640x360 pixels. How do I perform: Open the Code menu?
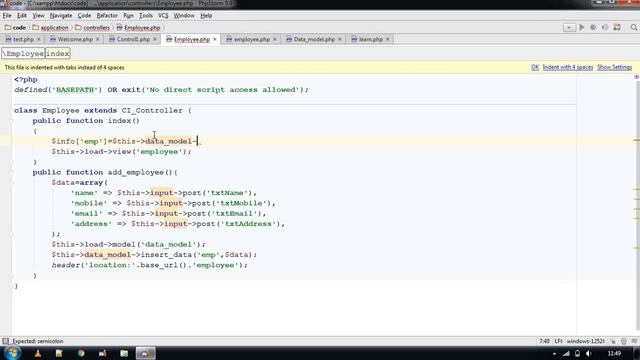point(84,16)
